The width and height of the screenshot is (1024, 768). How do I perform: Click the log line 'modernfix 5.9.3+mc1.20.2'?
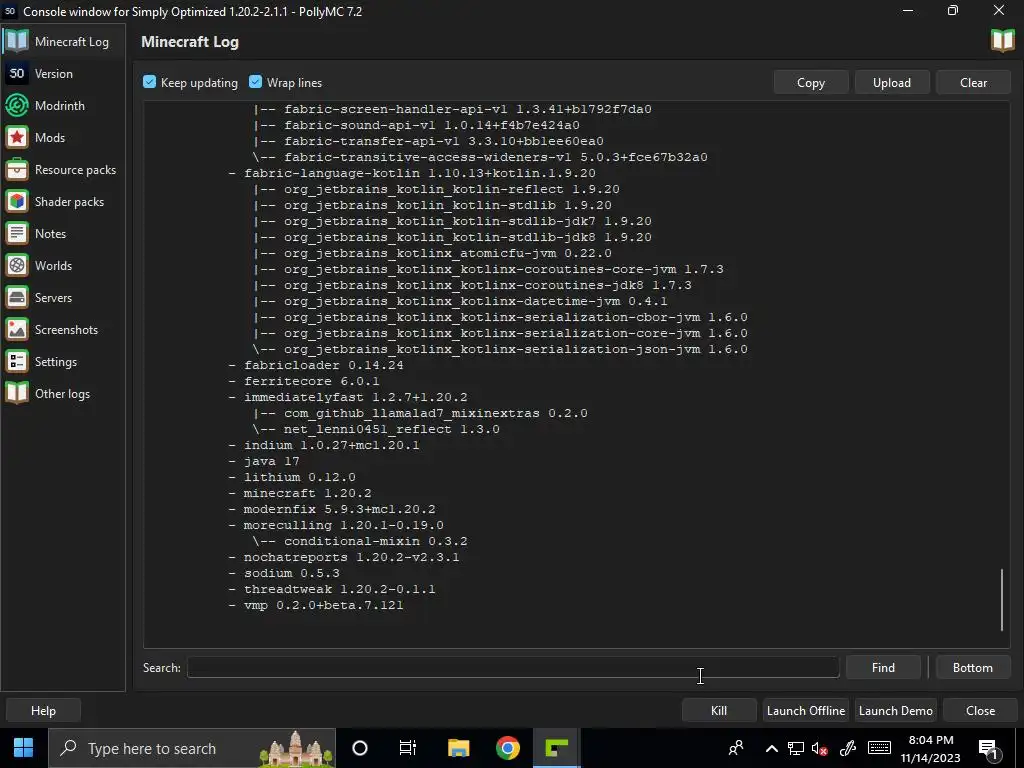[x=339, y=509]
